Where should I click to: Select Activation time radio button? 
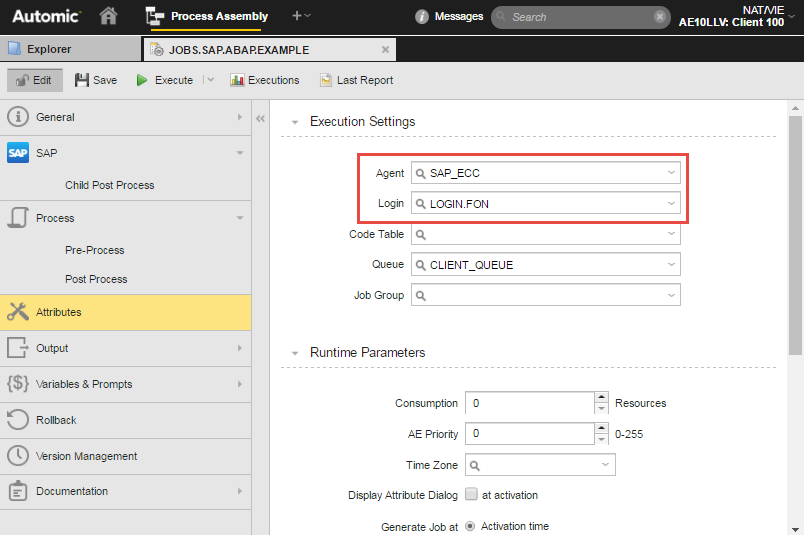470,526
